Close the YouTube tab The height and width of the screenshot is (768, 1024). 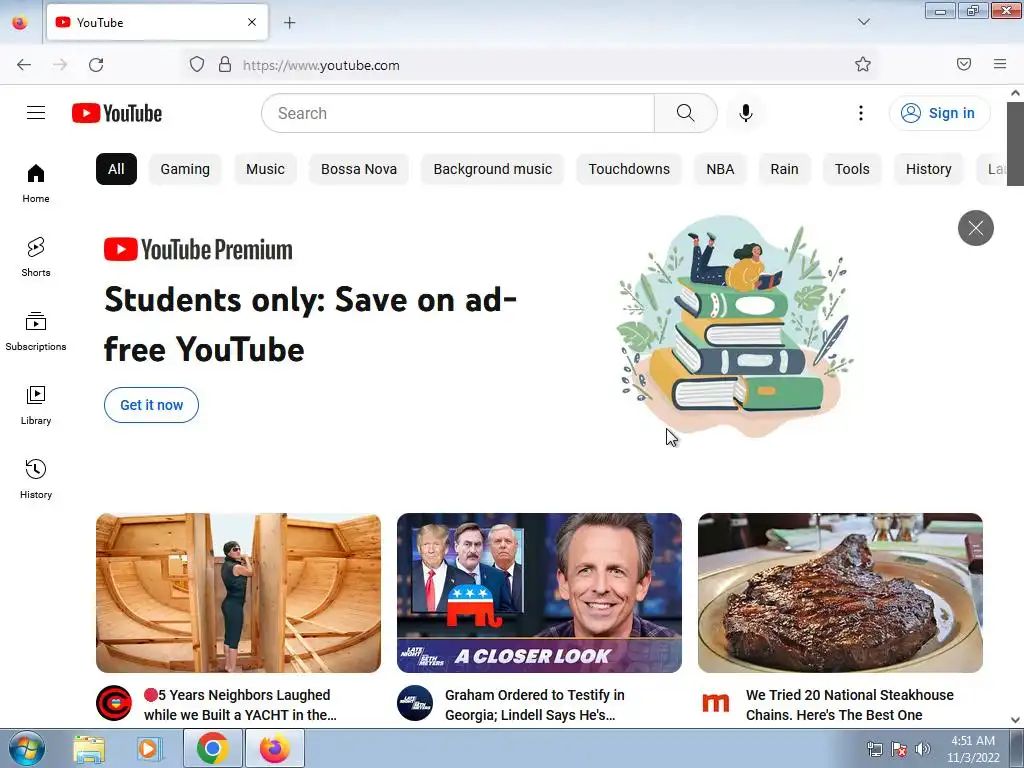click(x=252, y=22)
